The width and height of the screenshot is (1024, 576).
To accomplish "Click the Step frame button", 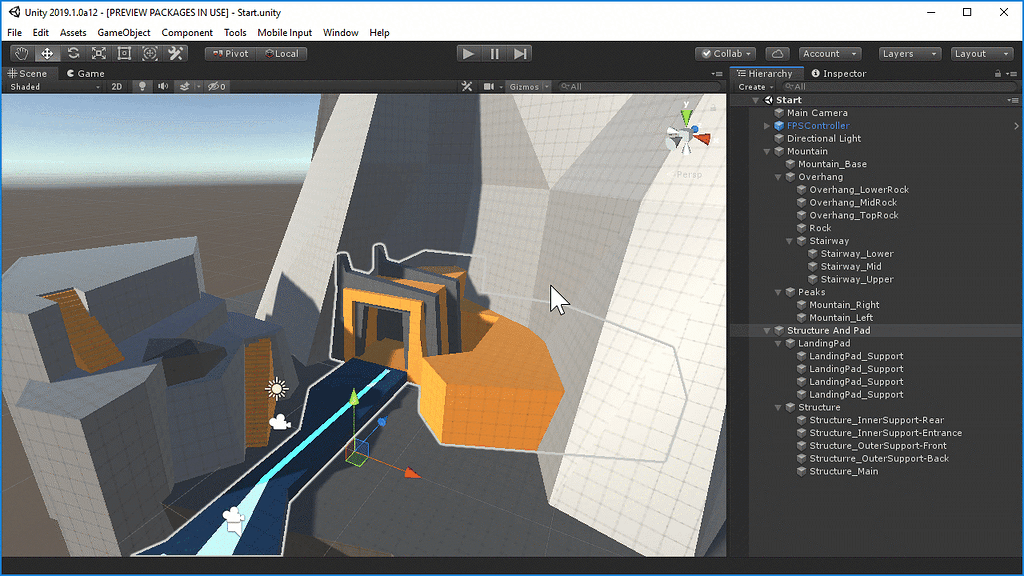I will (520, 54).
